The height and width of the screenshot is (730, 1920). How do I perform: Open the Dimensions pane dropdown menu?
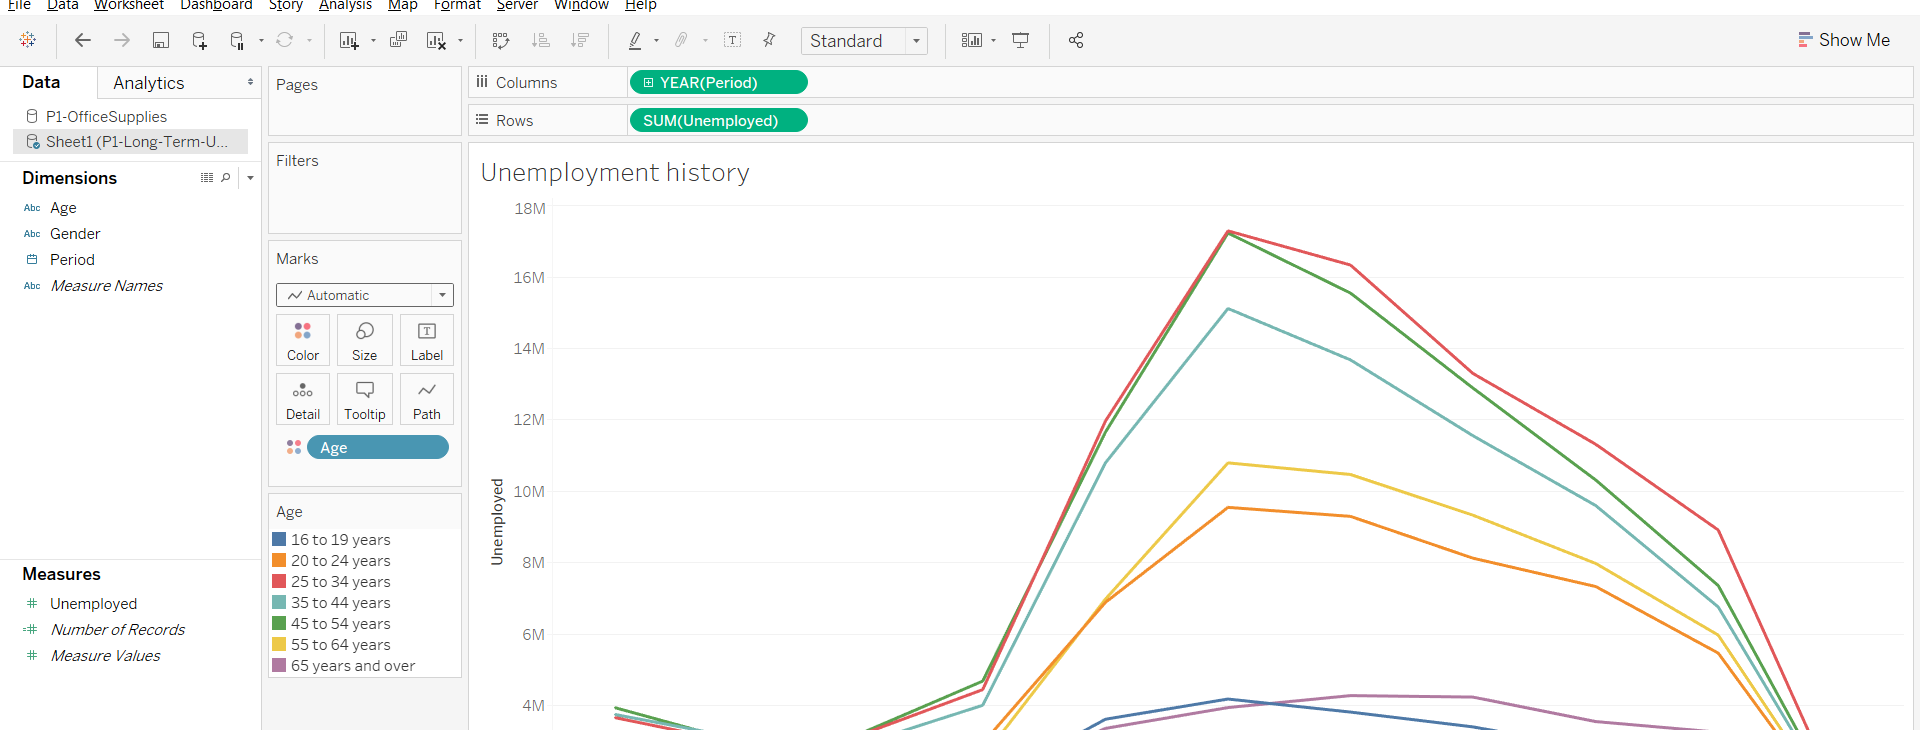pos(250,178)
